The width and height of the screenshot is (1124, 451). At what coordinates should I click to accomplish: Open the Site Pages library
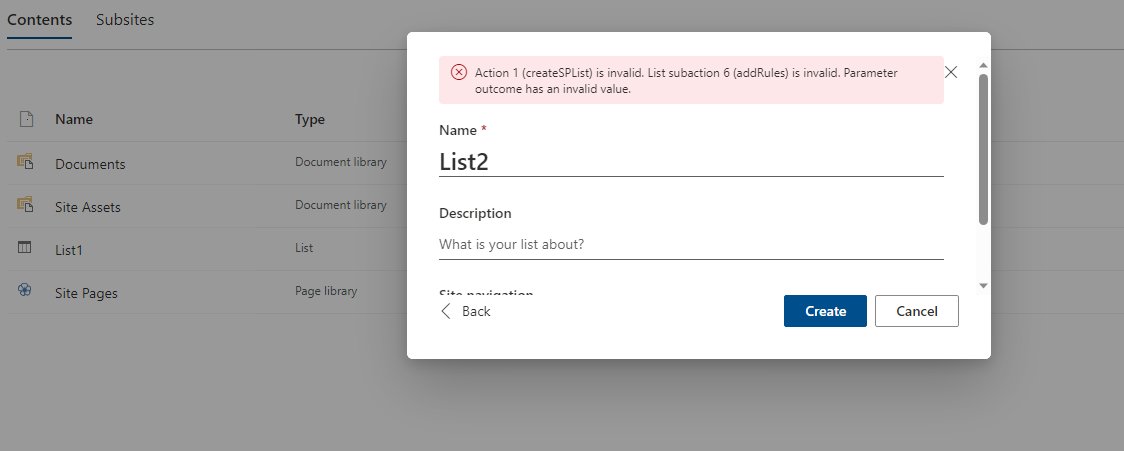click(86, 293)
